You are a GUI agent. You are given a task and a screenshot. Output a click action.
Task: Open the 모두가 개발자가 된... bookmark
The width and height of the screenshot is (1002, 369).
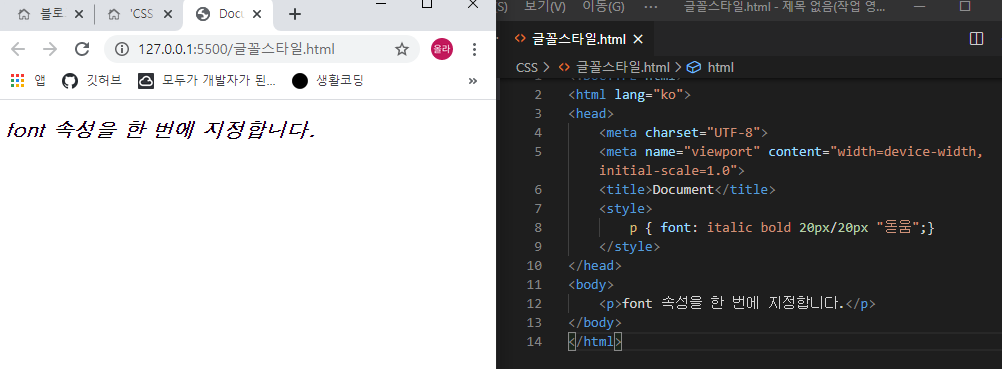click(208, 81)
